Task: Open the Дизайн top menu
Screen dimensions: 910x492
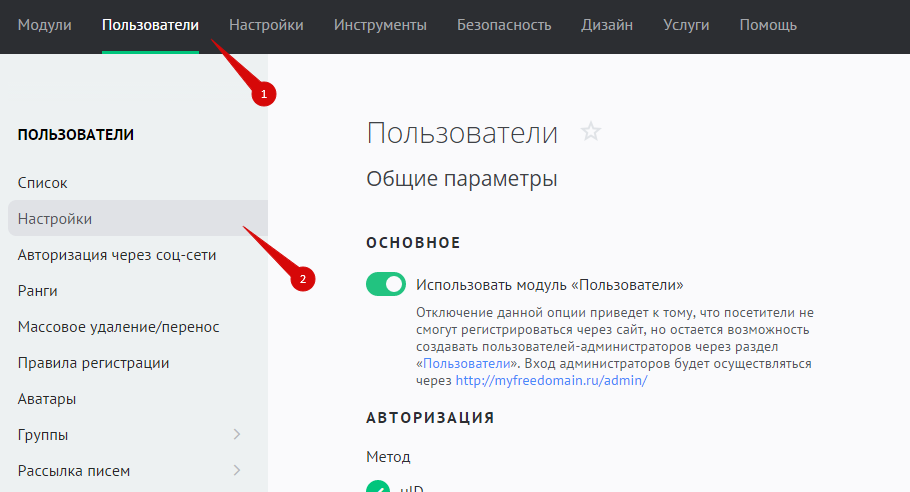Action: [x=607, y=25]
